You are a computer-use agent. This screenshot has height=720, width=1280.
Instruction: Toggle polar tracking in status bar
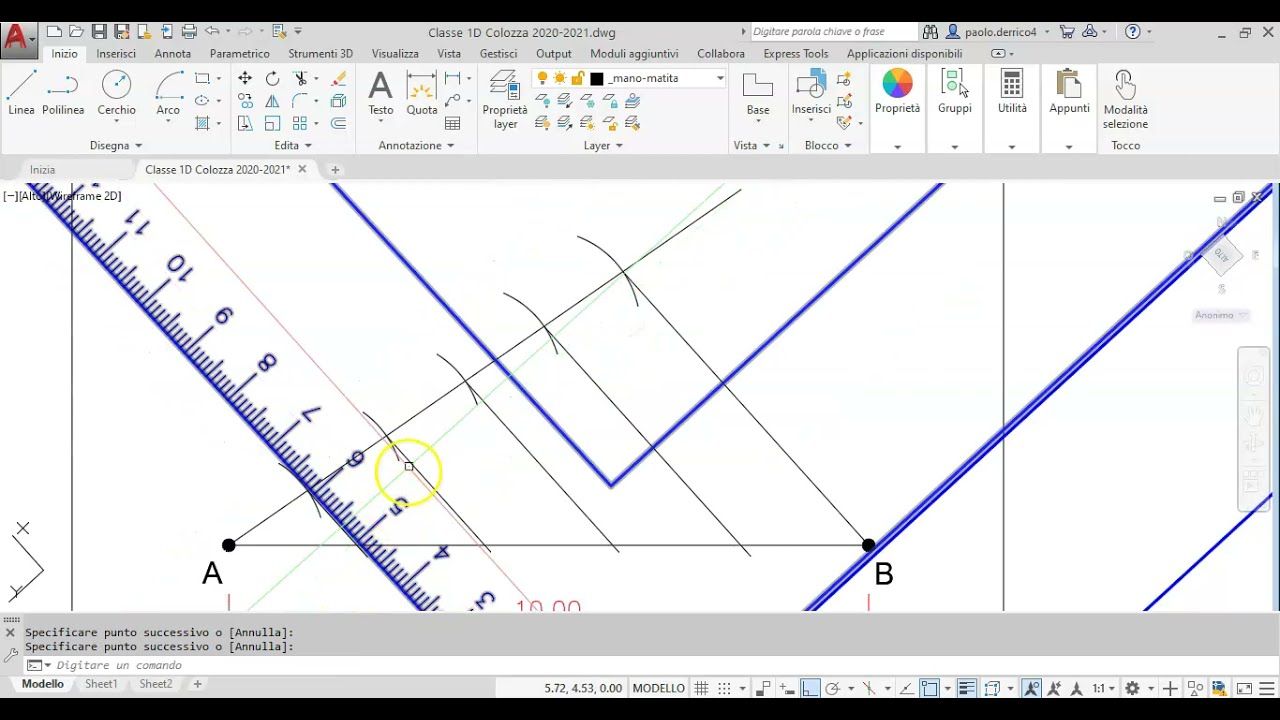tap(832, 688)
